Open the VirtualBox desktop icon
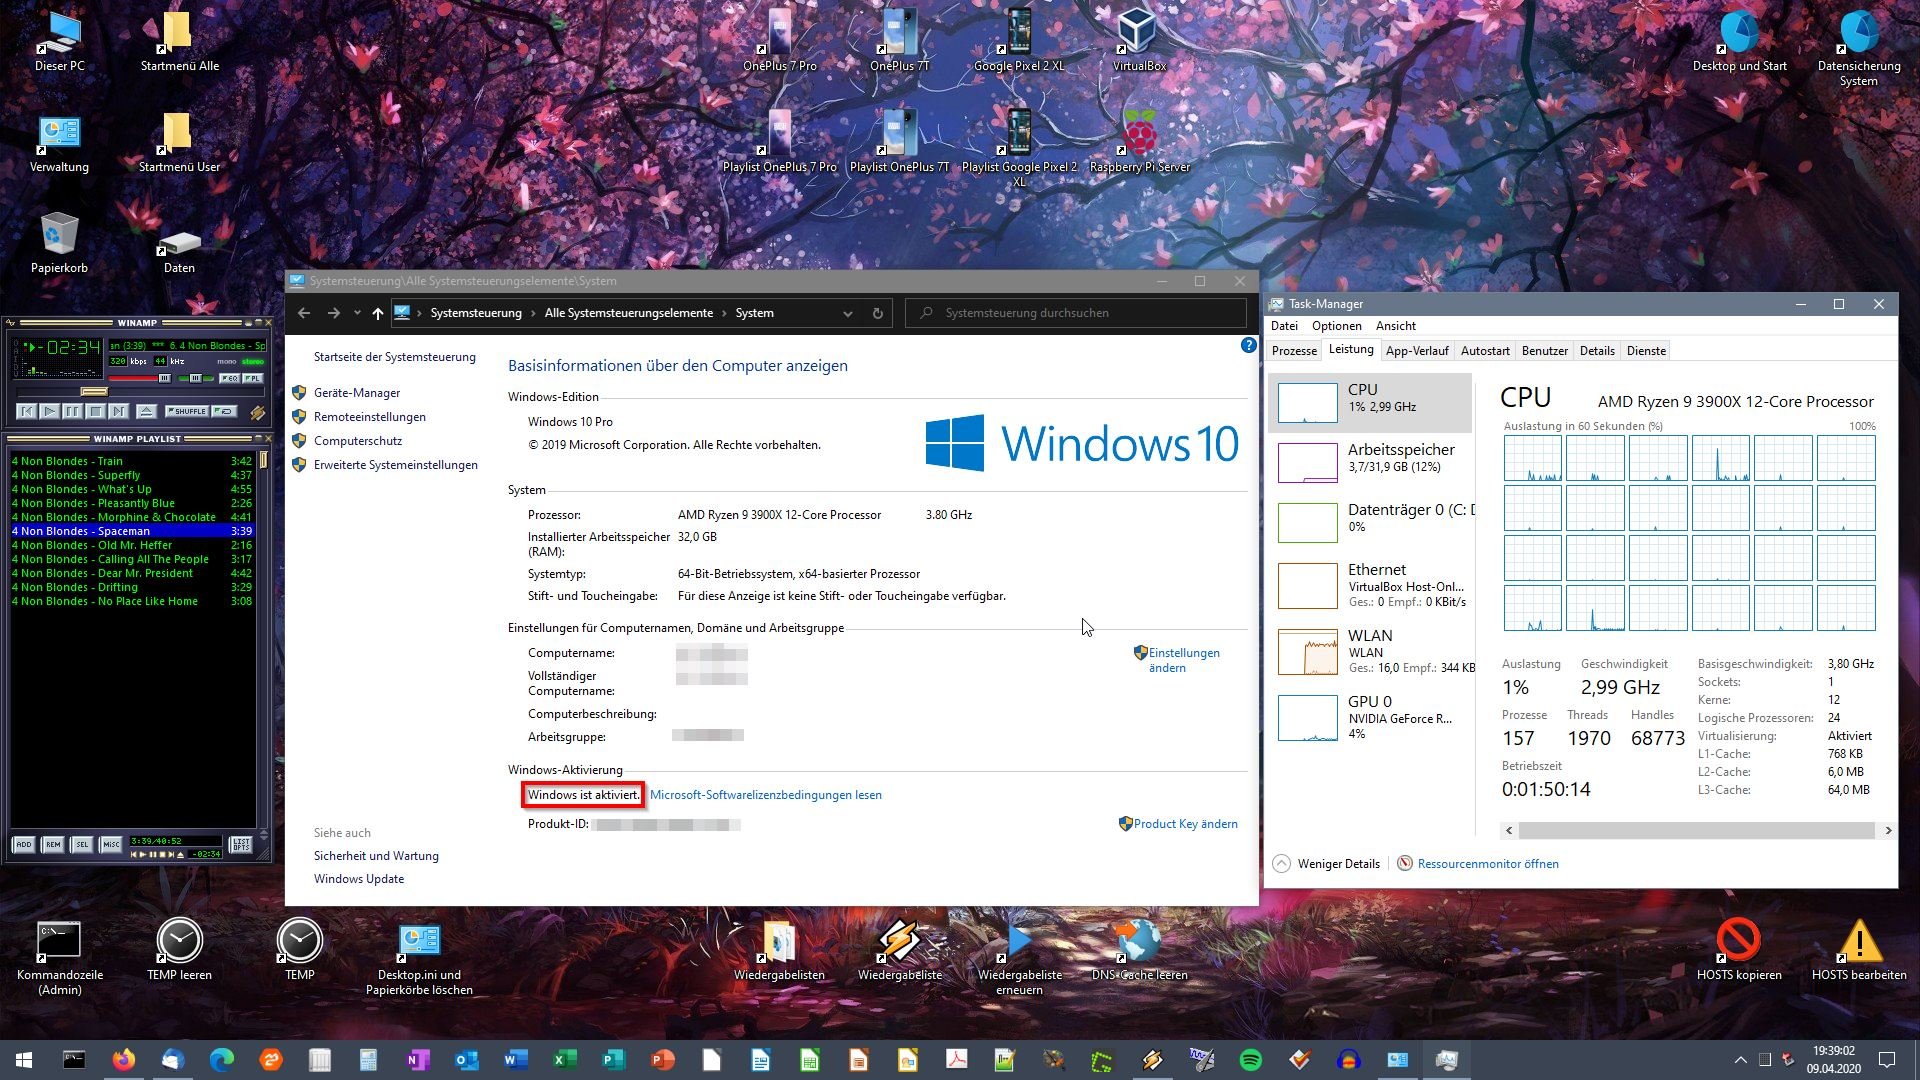The width and height of the screenshot is (1920, 1080). [x=1139, y=40]
